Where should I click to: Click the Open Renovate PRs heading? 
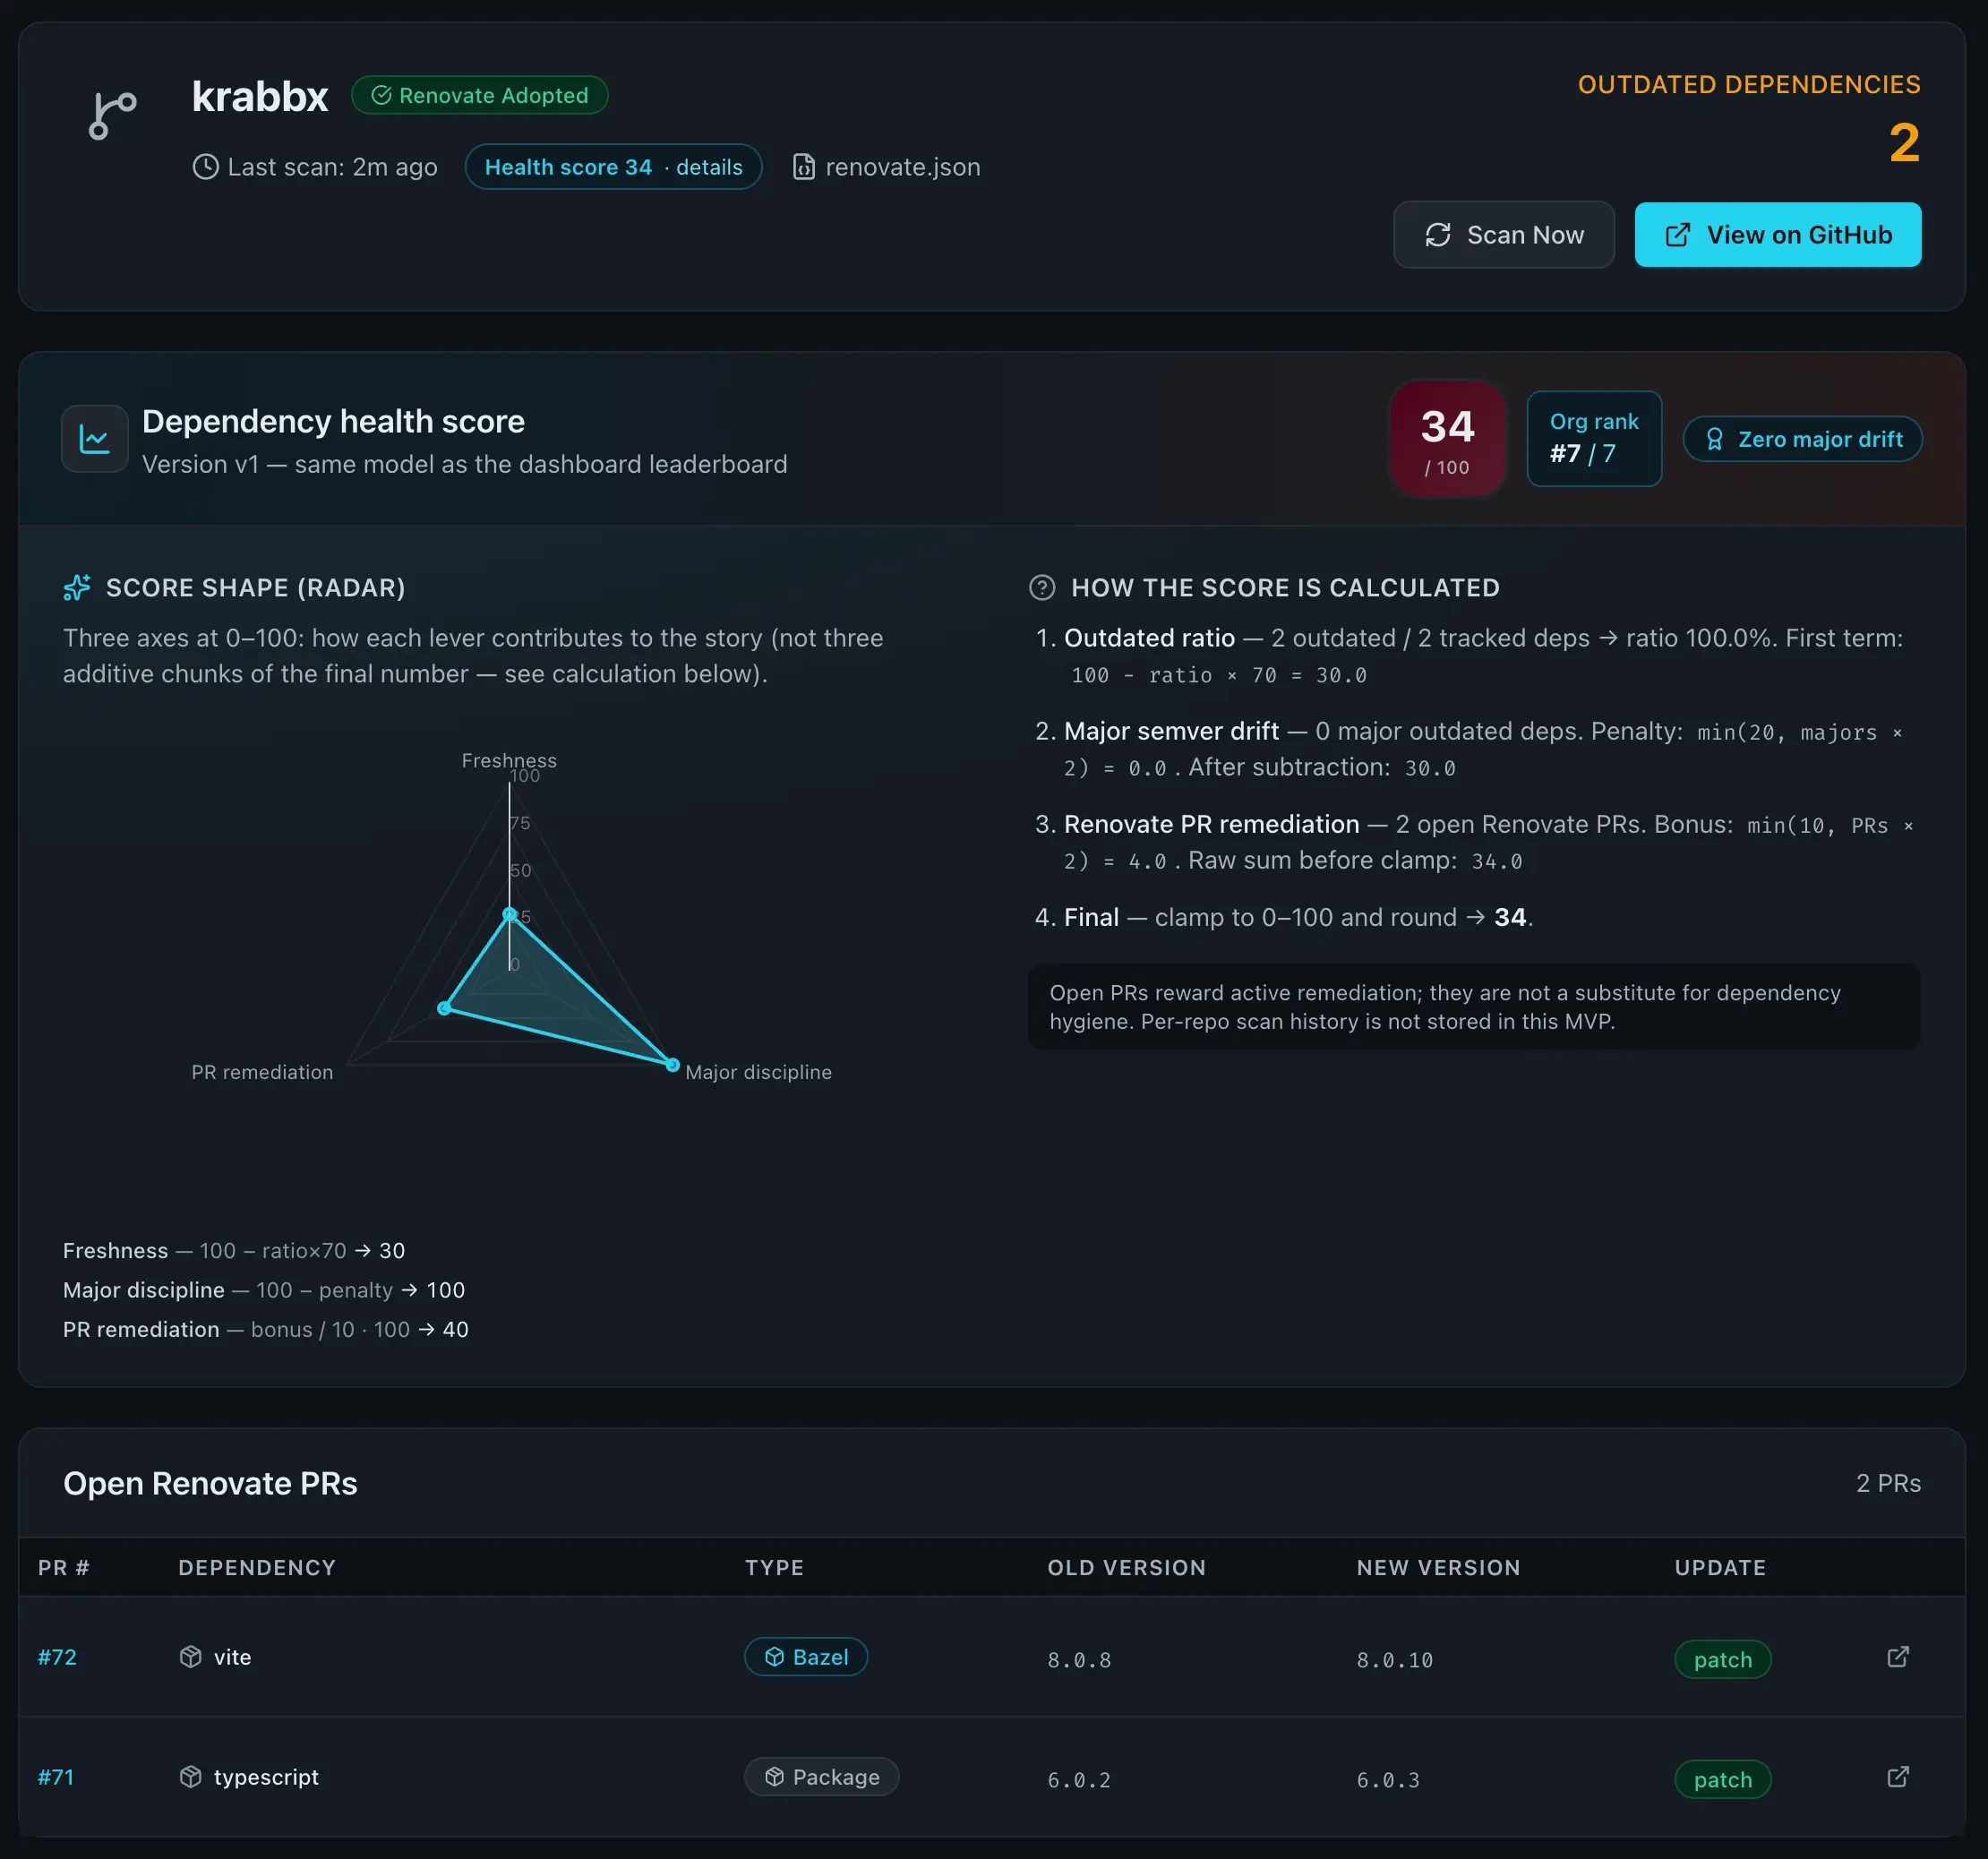(x=210, y=1483)
